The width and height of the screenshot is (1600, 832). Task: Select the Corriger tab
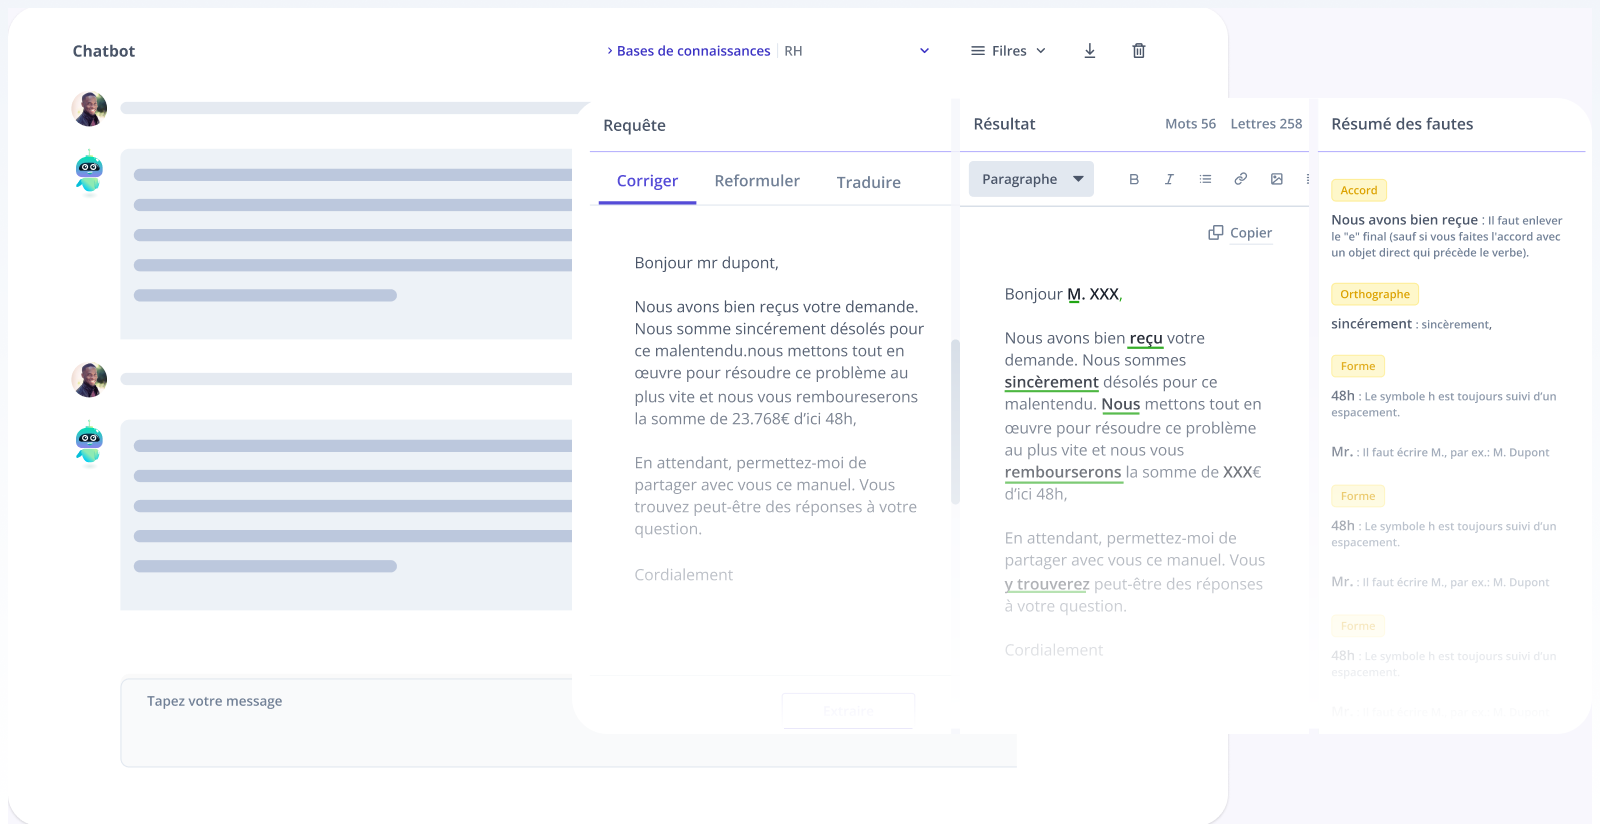click(x=647, y=181)
